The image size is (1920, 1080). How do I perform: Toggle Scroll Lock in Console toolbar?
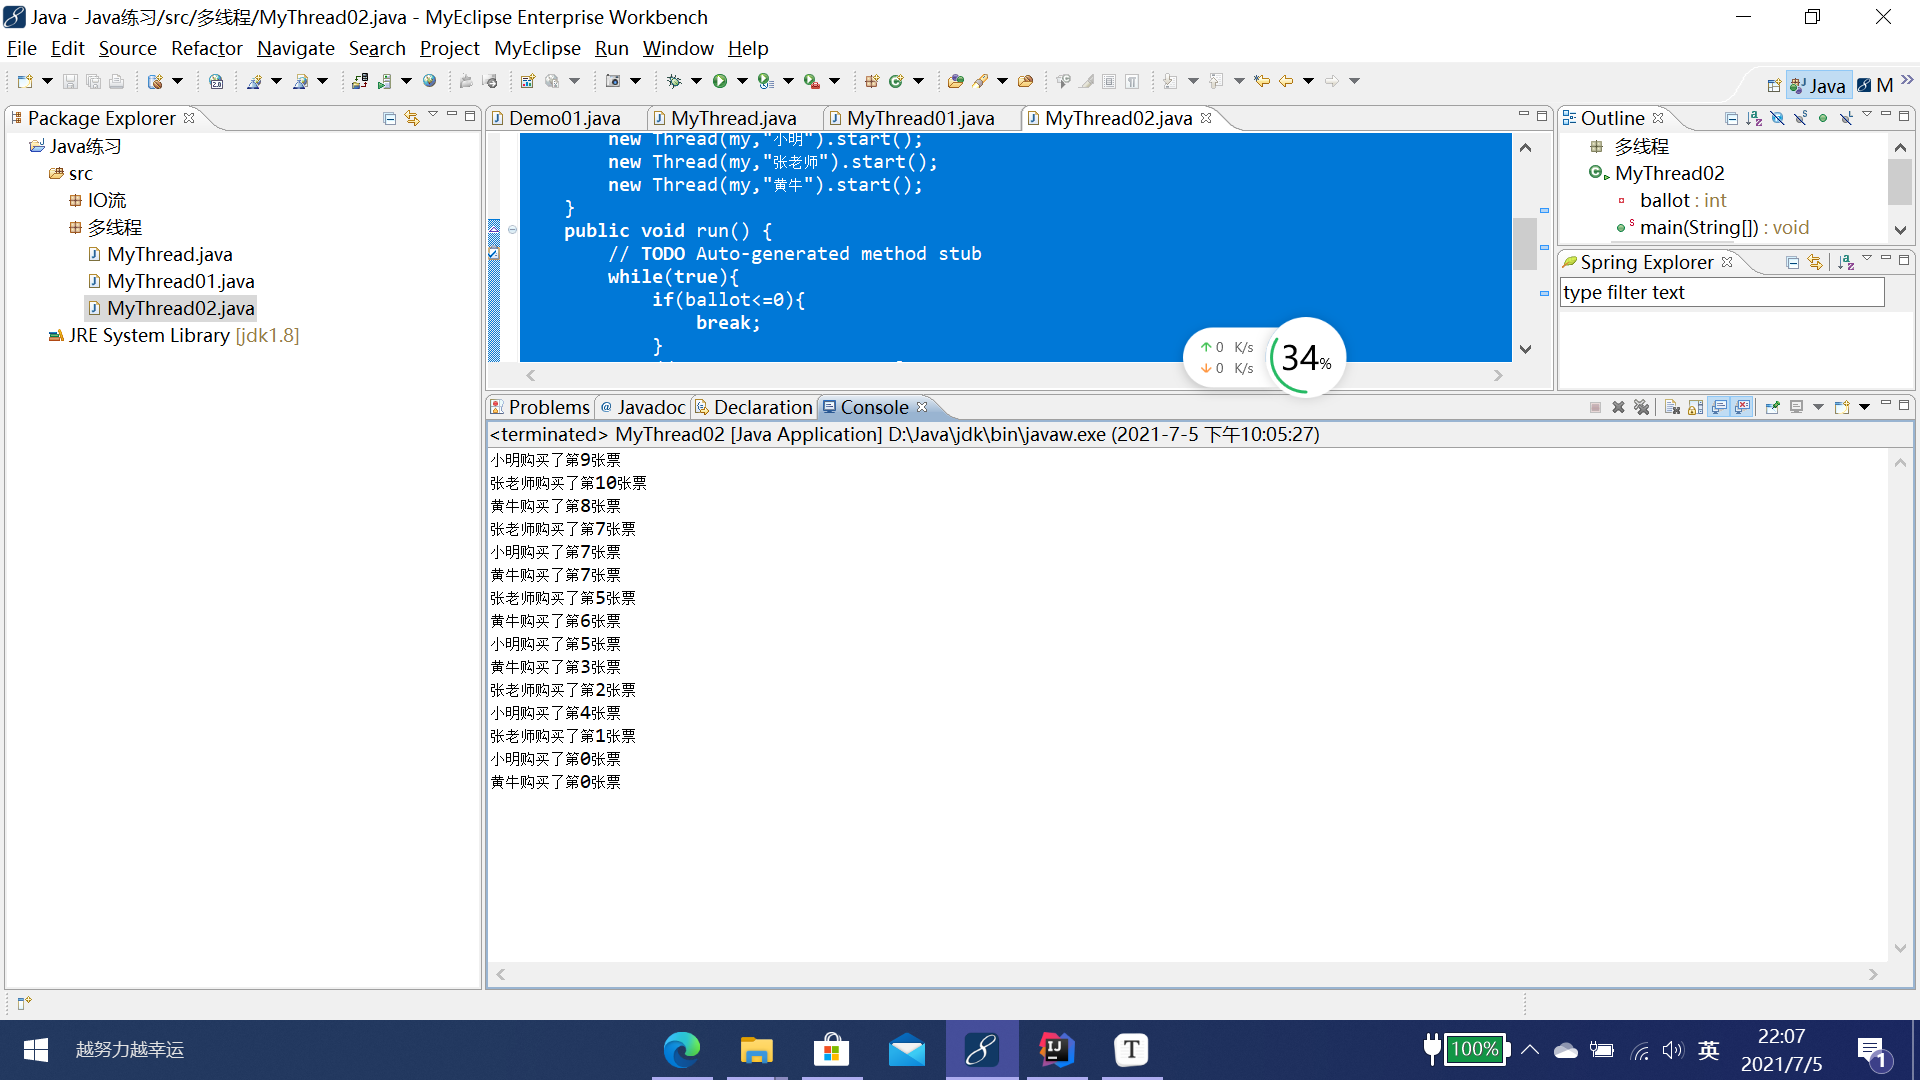[x=1695, y=407]
